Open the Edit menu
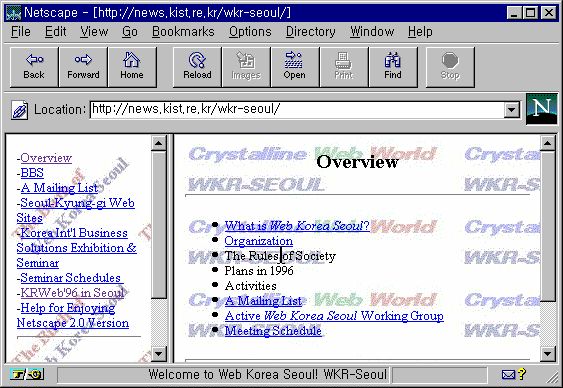 pyautogui.click(x=55, y=32)
